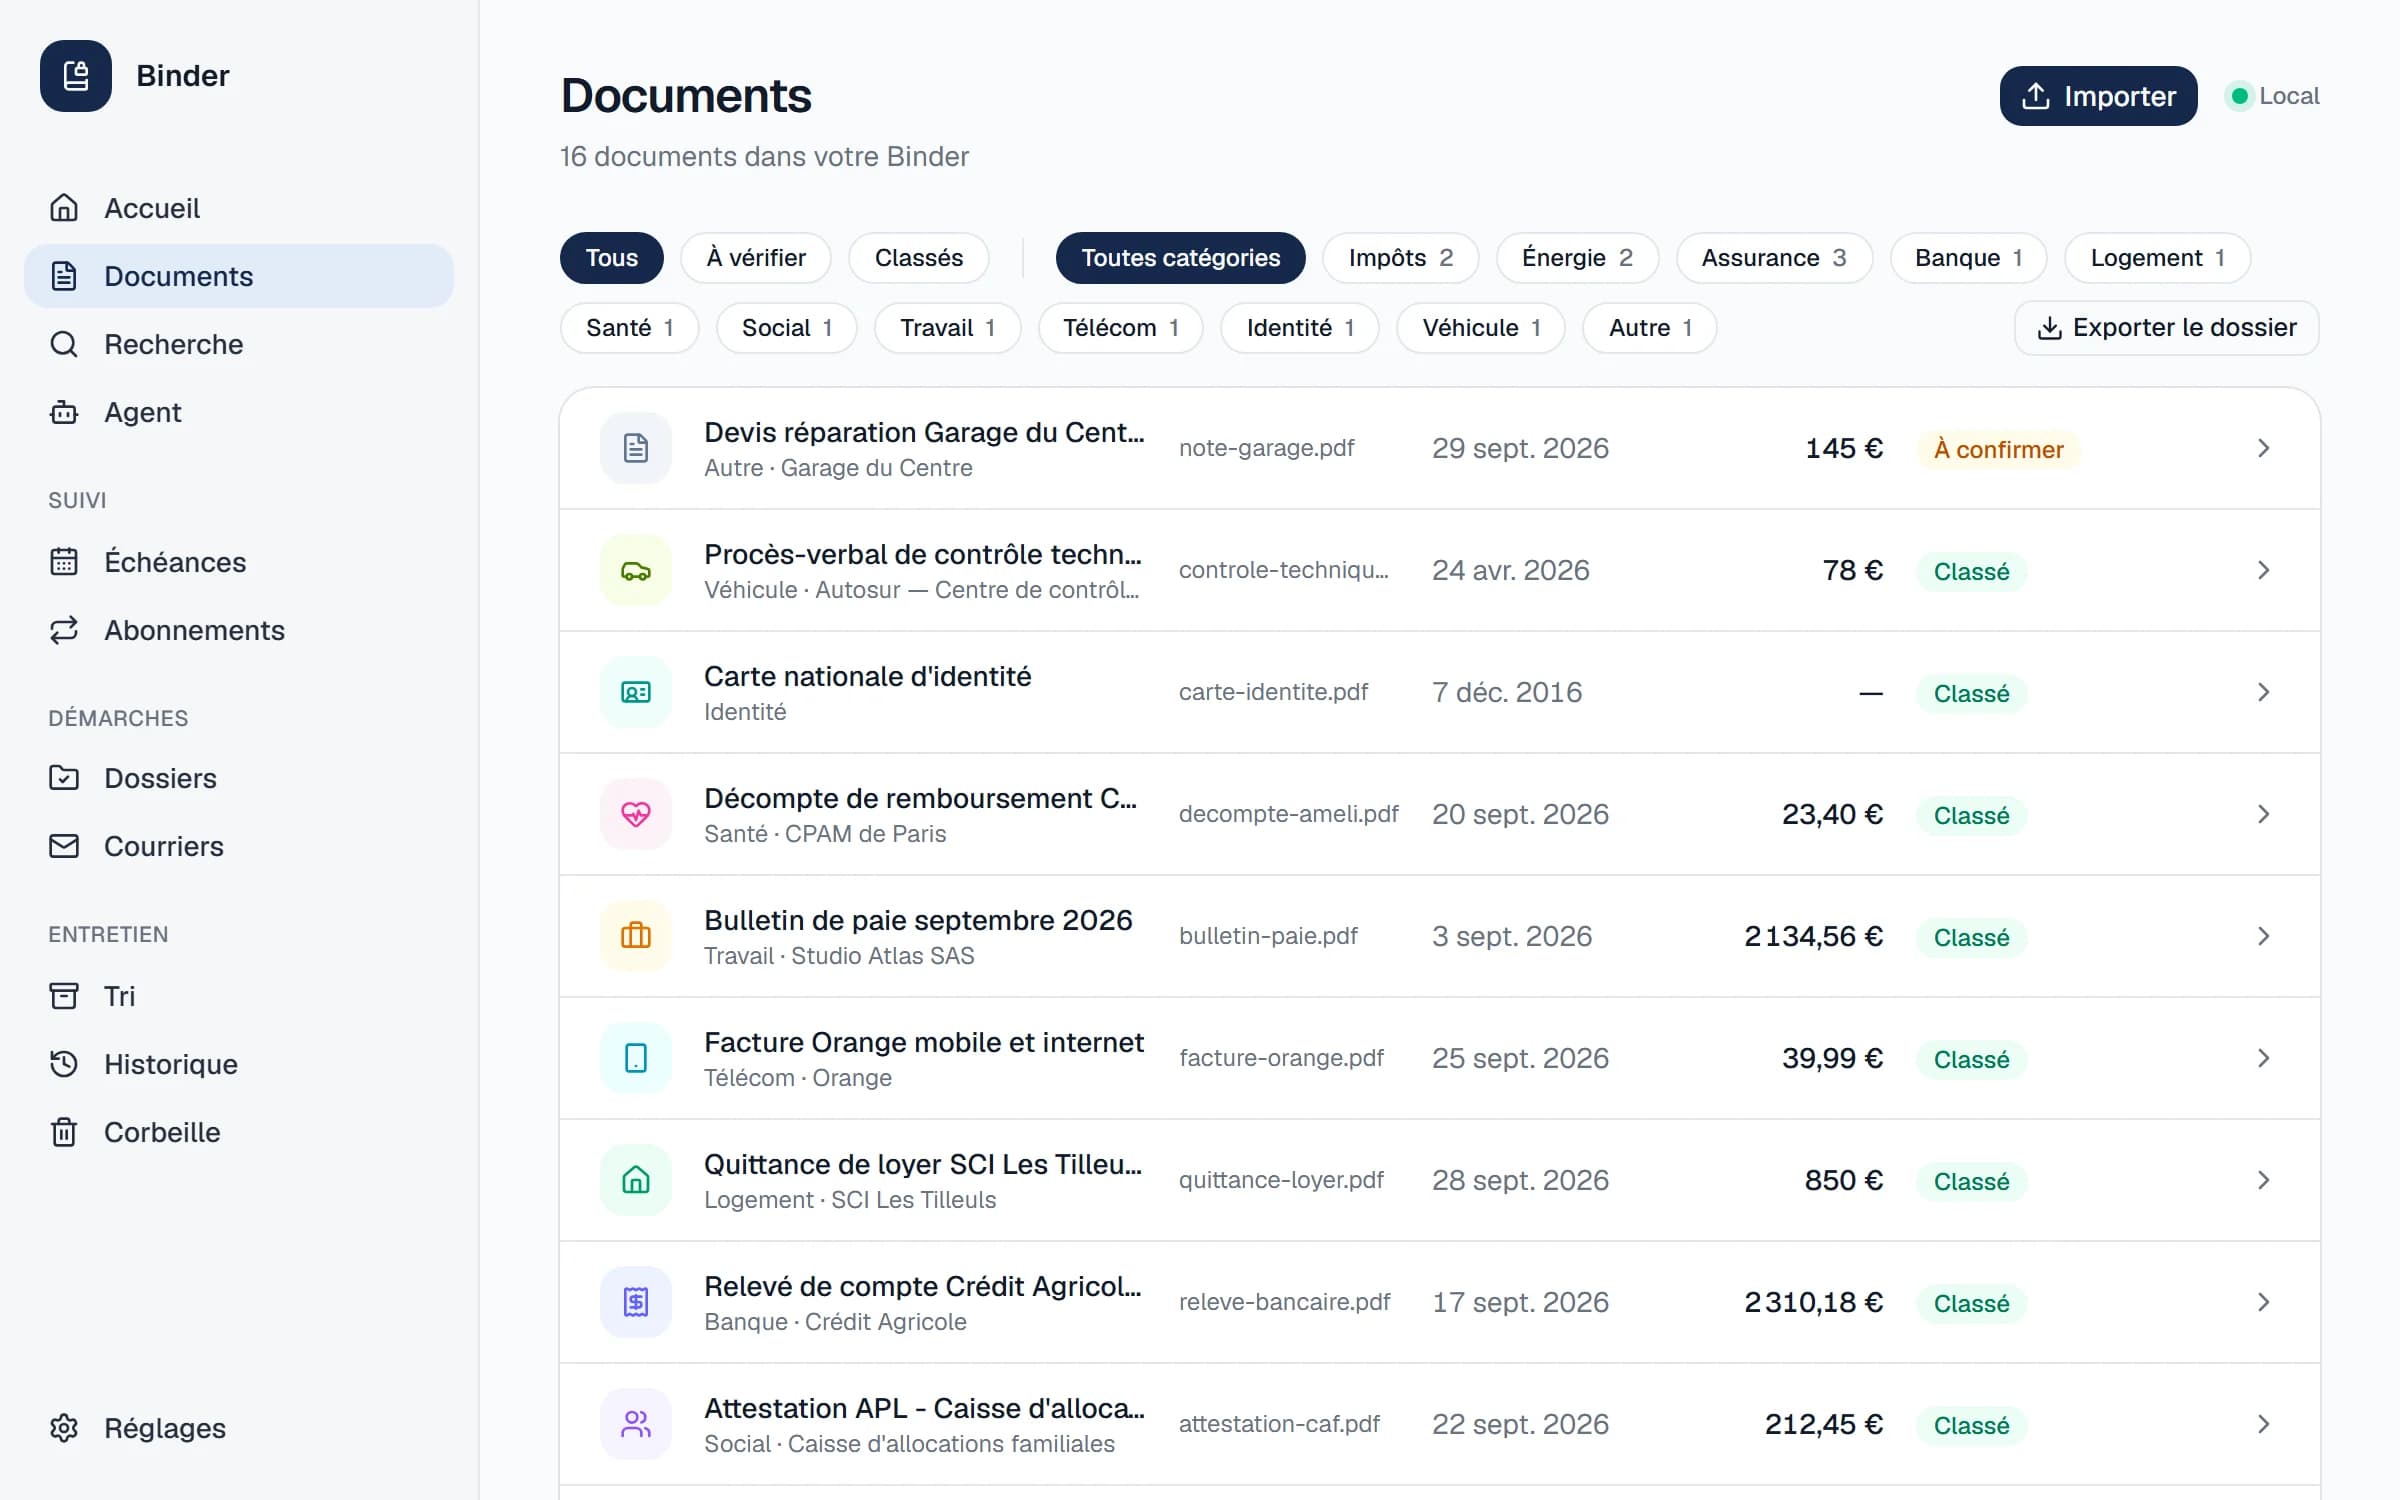Expand the Procès-verbal de contrôle row chevron
Screen dimensions: 2400x1500
(2264, 570)
